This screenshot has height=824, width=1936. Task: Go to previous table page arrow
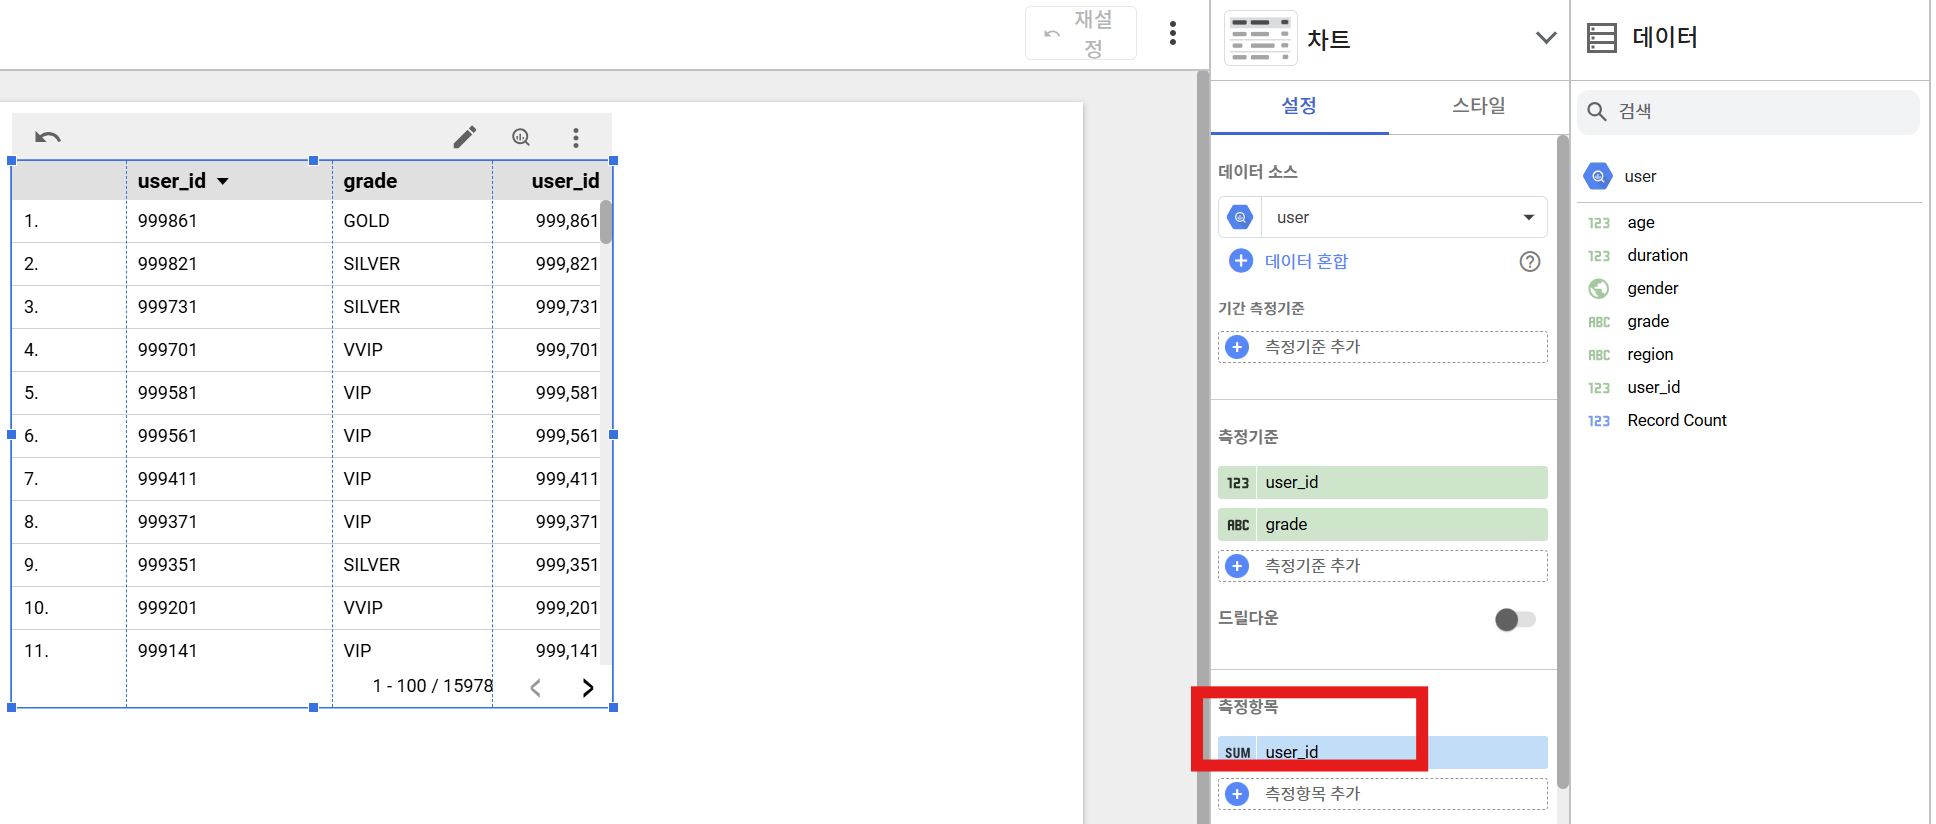coord(536,687)
